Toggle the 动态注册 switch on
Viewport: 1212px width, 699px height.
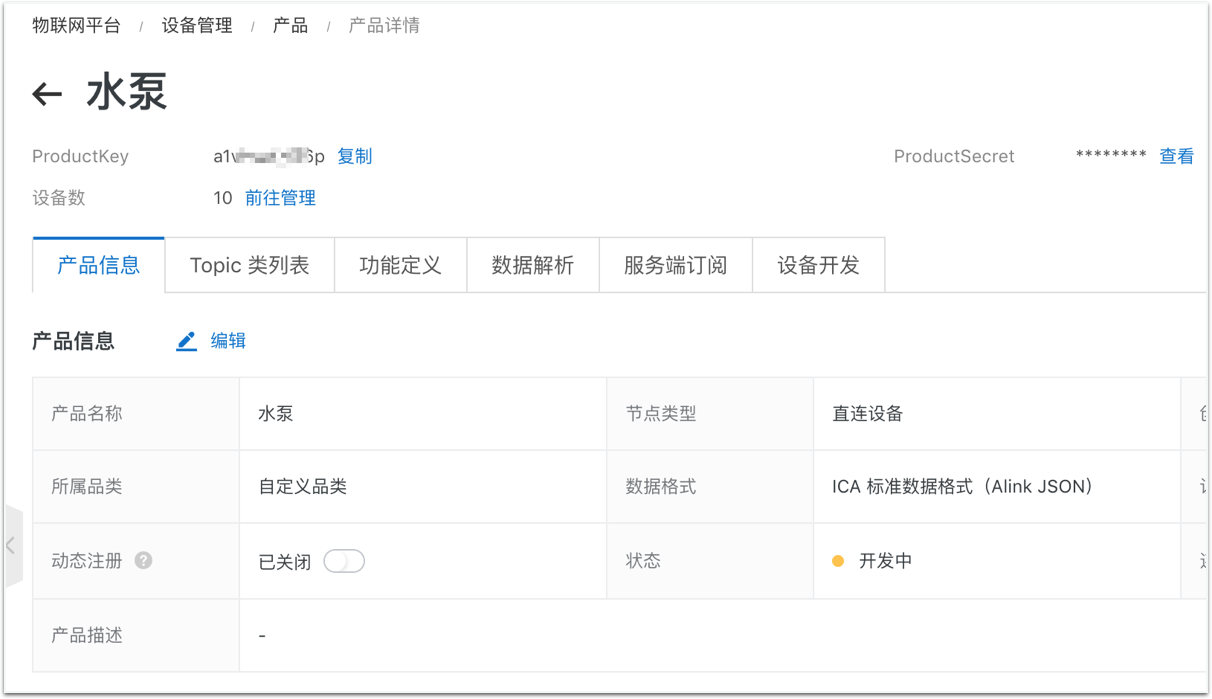(344, 561)
